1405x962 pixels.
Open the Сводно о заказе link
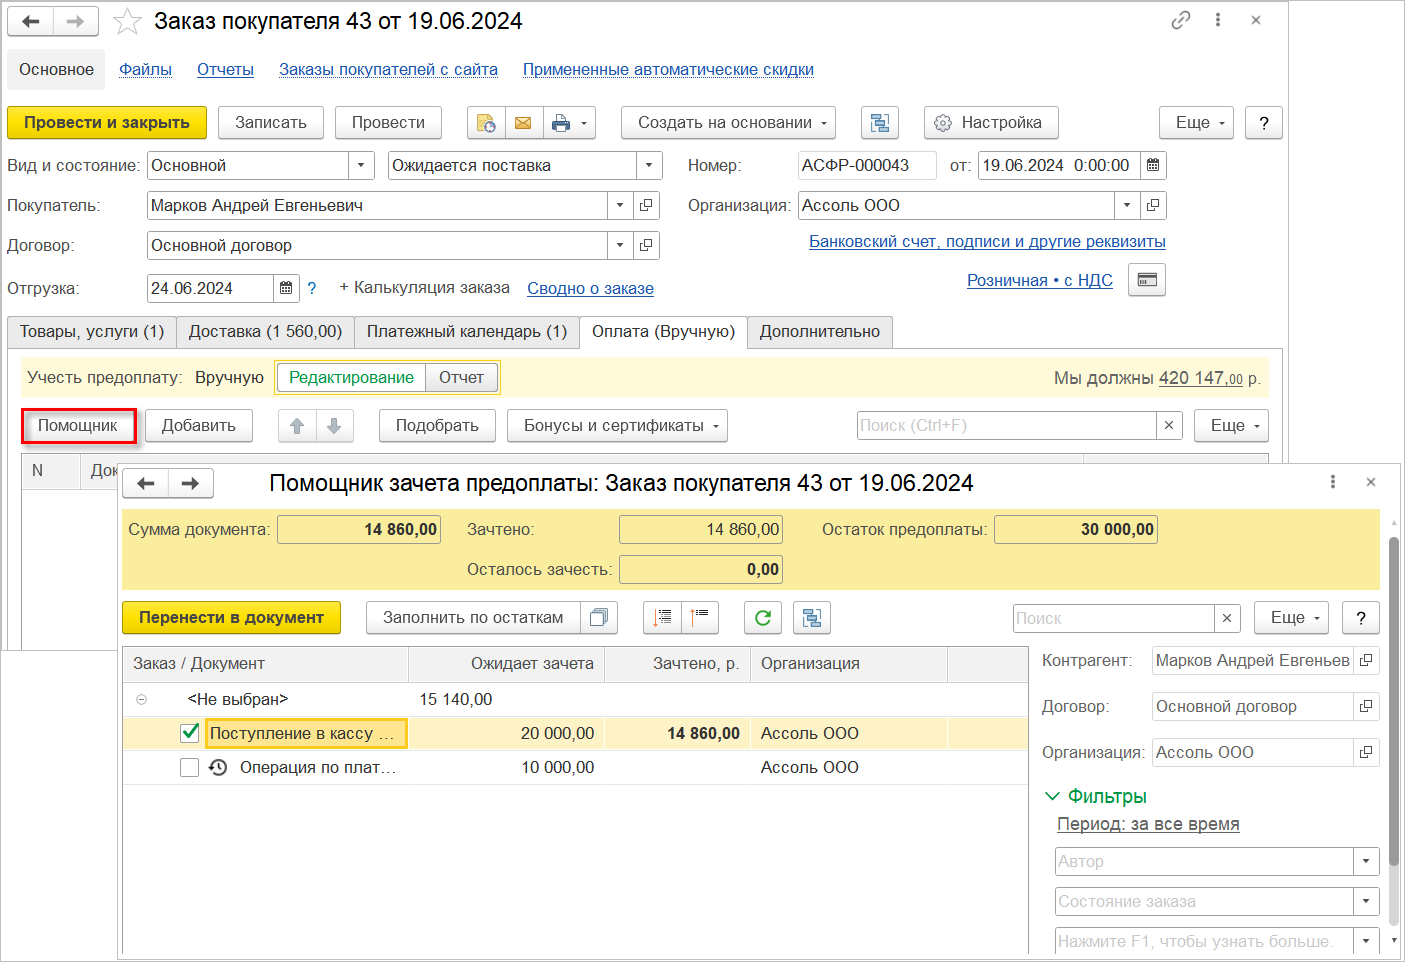tap(590, 289)
